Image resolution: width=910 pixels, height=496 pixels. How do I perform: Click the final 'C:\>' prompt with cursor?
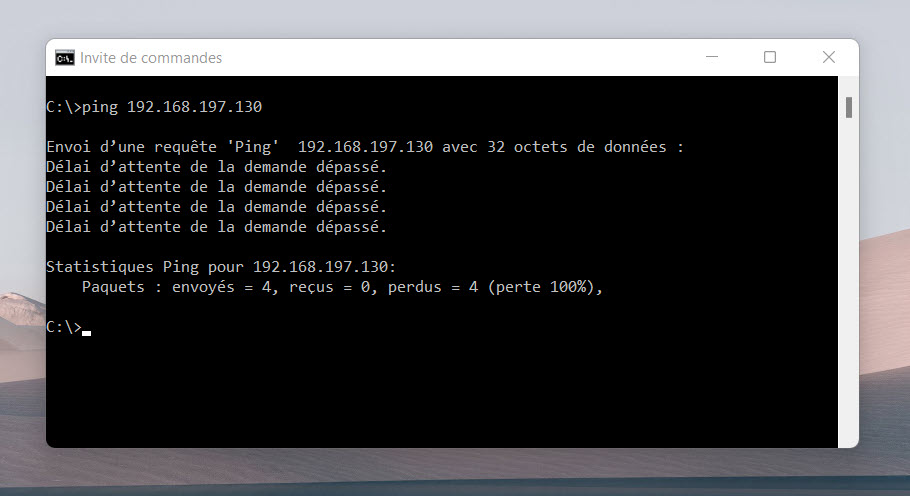pos(68,327)
